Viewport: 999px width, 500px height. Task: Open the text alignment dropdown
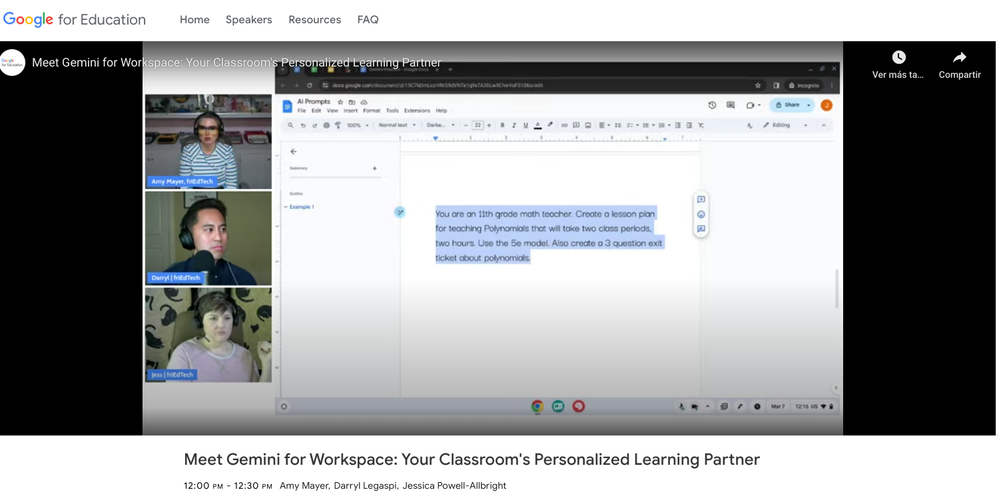(603, 125)
